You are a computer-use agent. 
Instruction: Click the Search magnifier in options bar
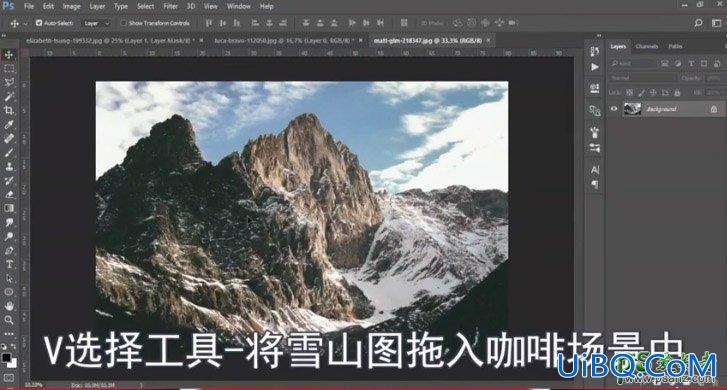pyautogui.click(x=698, y=23)
